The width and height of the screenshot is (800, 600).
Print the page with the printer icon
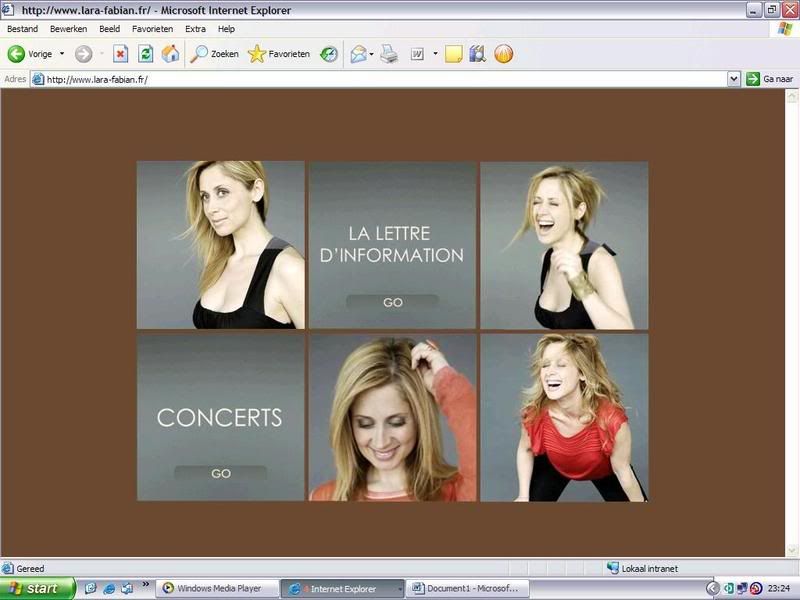pos(389,54)
